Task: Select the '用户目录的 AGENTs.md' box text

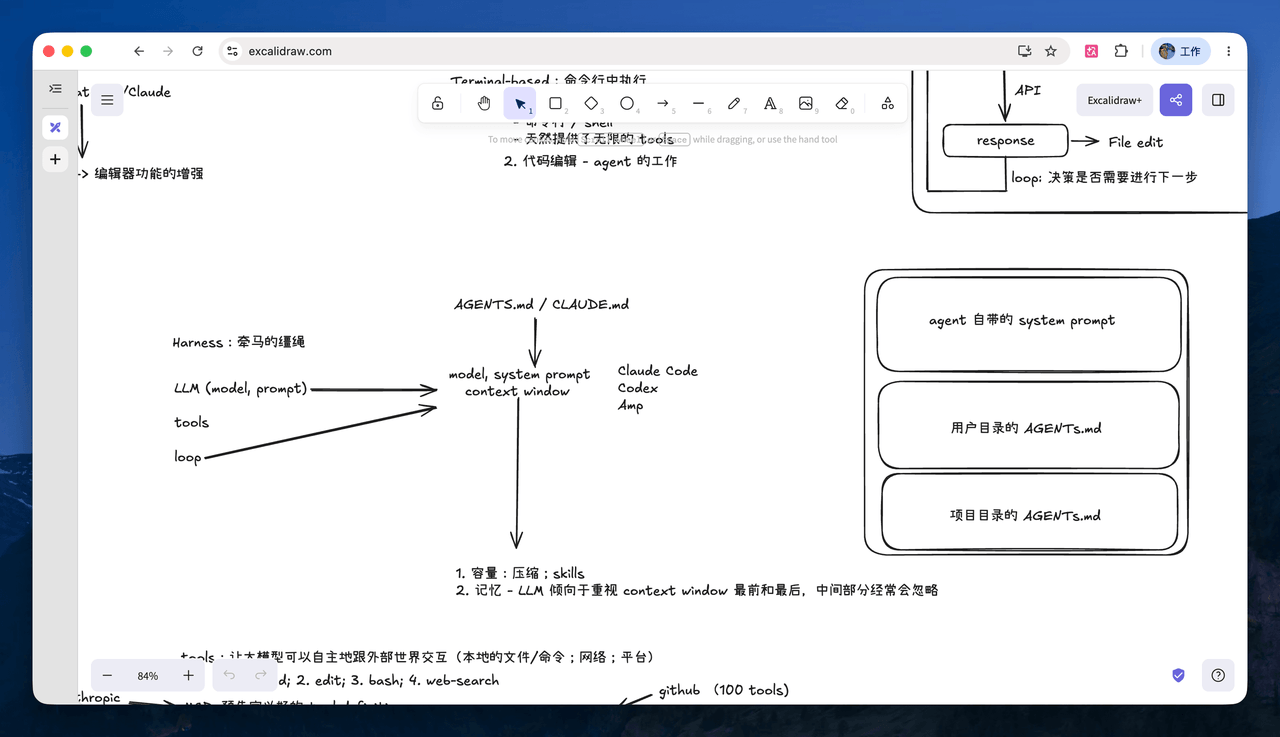Action: pos(1026,428)
